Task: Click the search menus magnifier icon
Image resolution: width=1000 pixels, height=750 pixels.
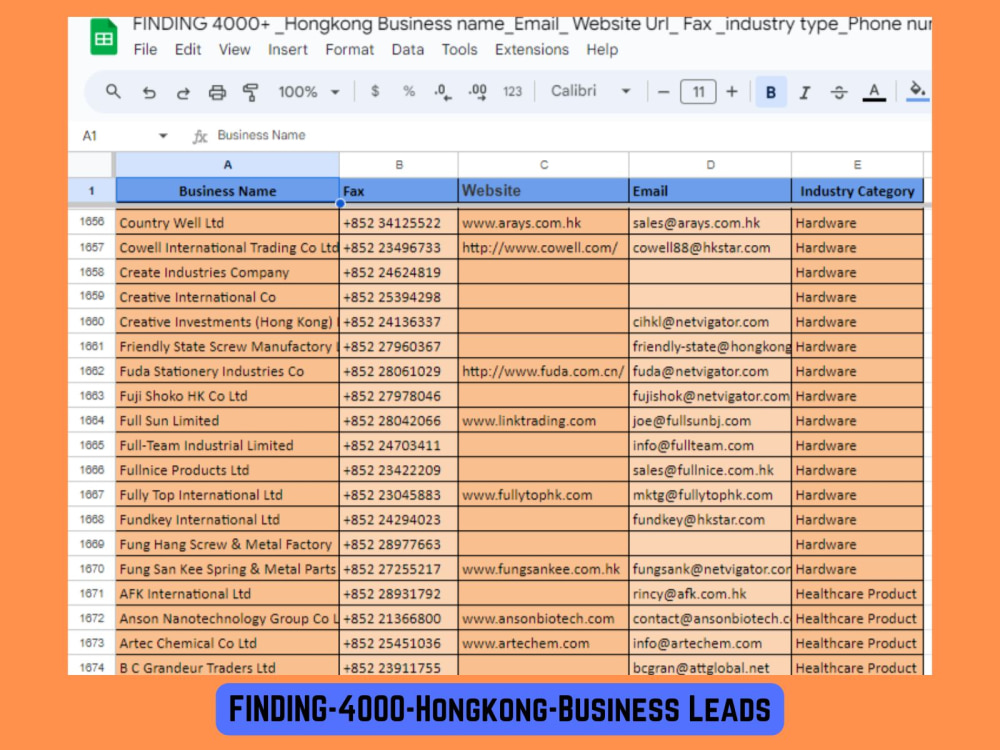Action: (113, 92)
